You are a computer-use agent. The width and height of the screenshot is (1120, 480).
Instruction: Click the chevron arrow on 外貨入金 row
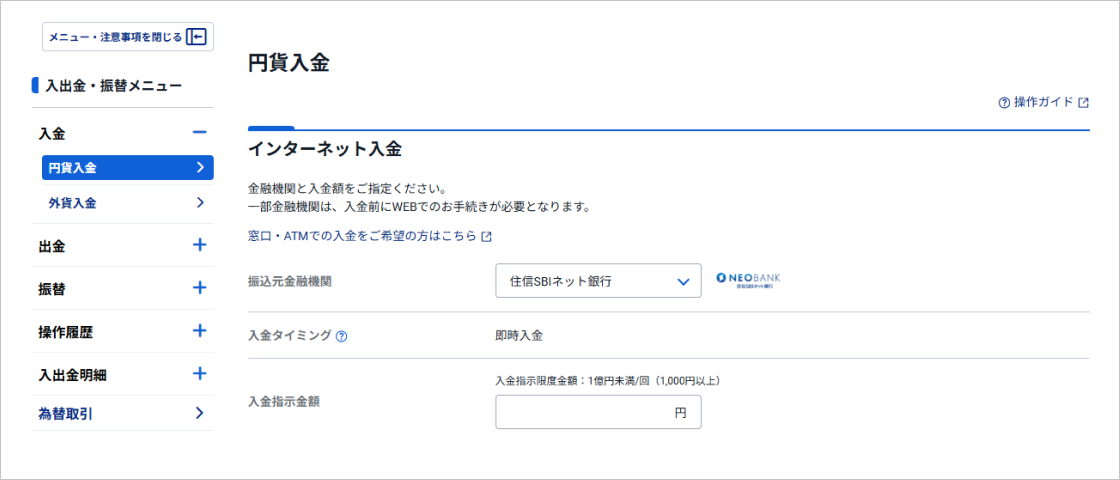point(200,203)
